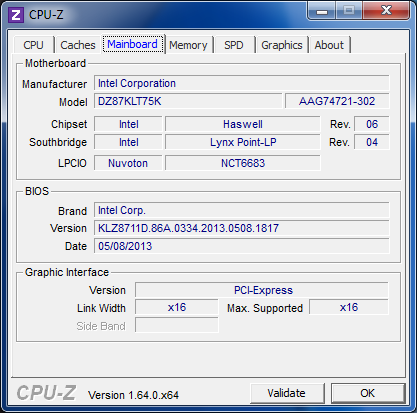Switch to the CPU tab
This screenshot has height=413, width=417.
click(33, 45)
